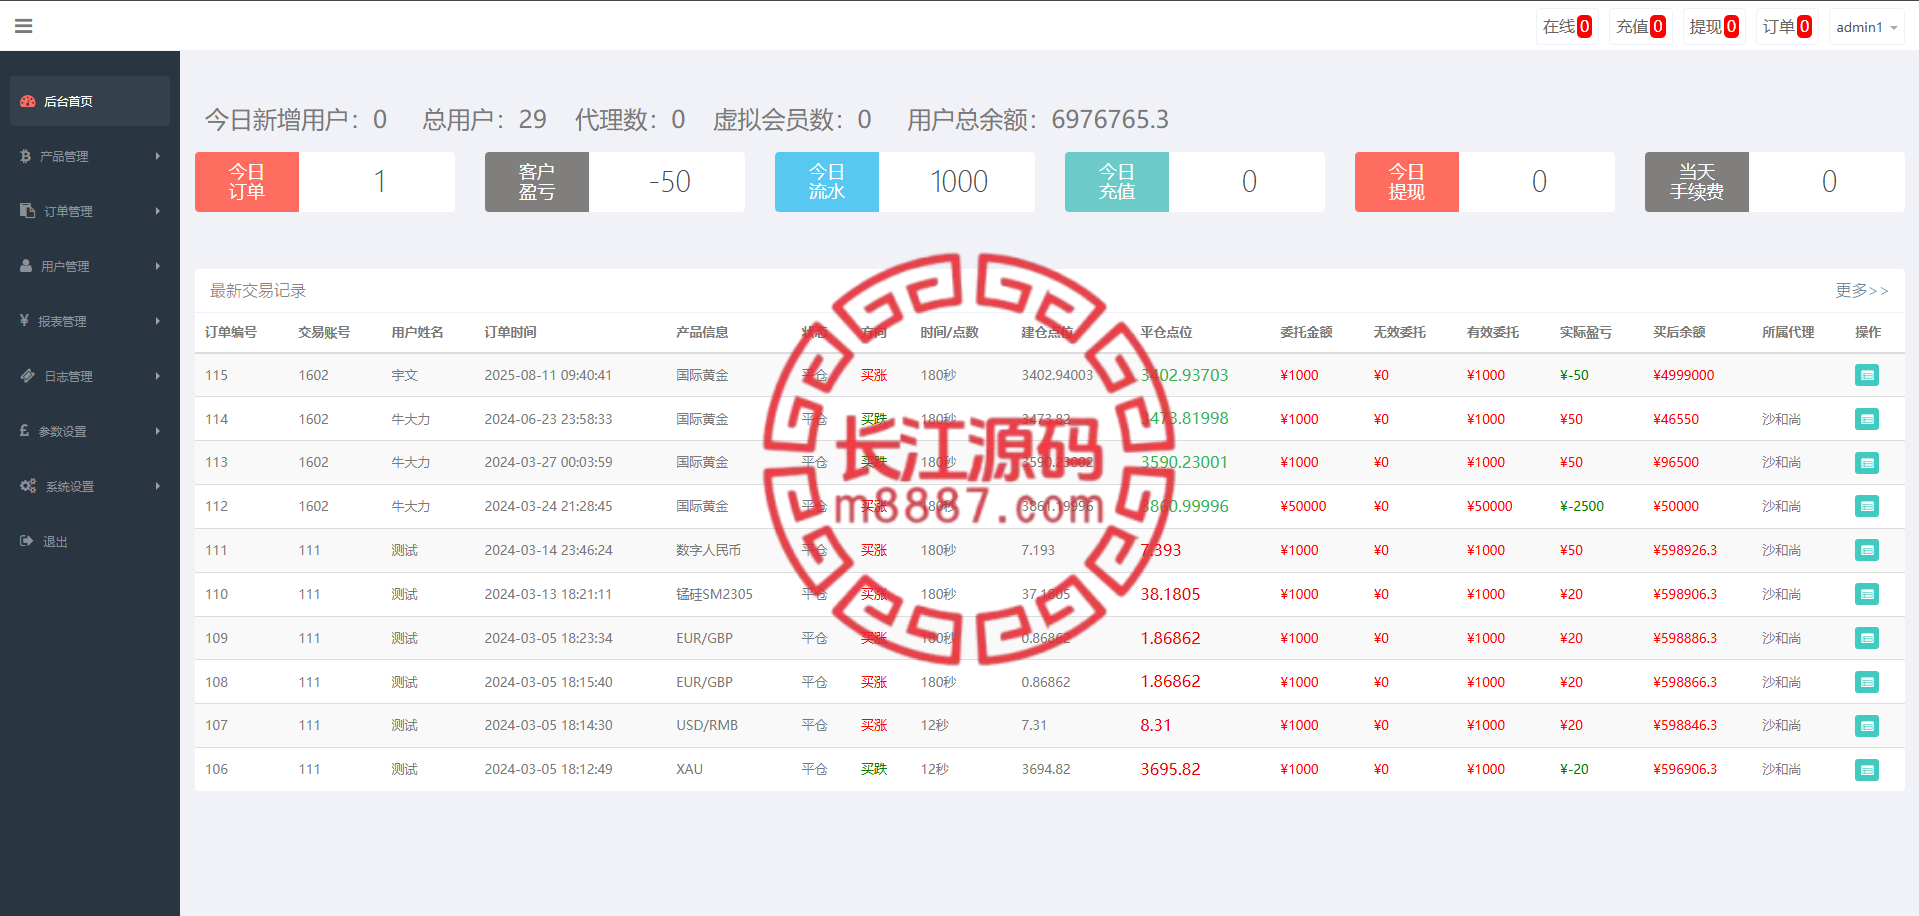Open details icon for order 114
The width and height of the screenshot is (1919, 916).
[x=1866, y=419]
